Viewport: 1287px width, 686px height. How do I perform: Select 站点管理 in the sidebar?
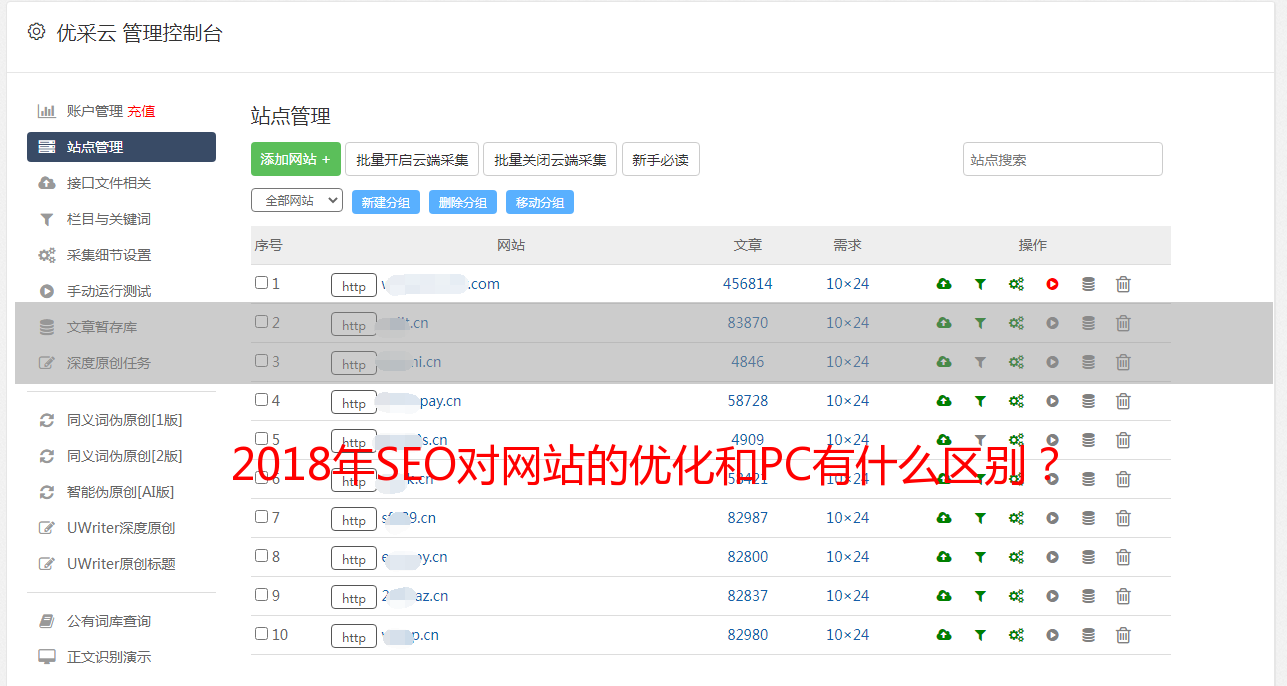tap(121, 147)
